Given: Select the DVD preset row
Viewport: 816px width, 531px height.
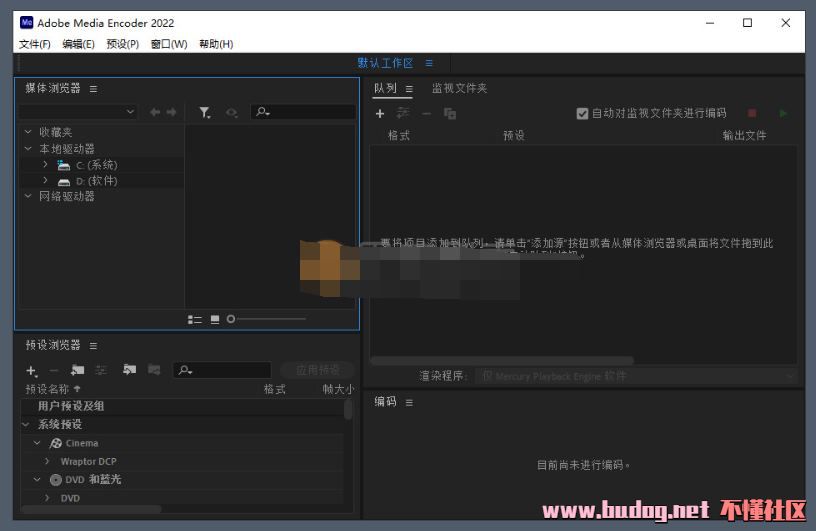Looking at the screenshot, I should point(182,498).
